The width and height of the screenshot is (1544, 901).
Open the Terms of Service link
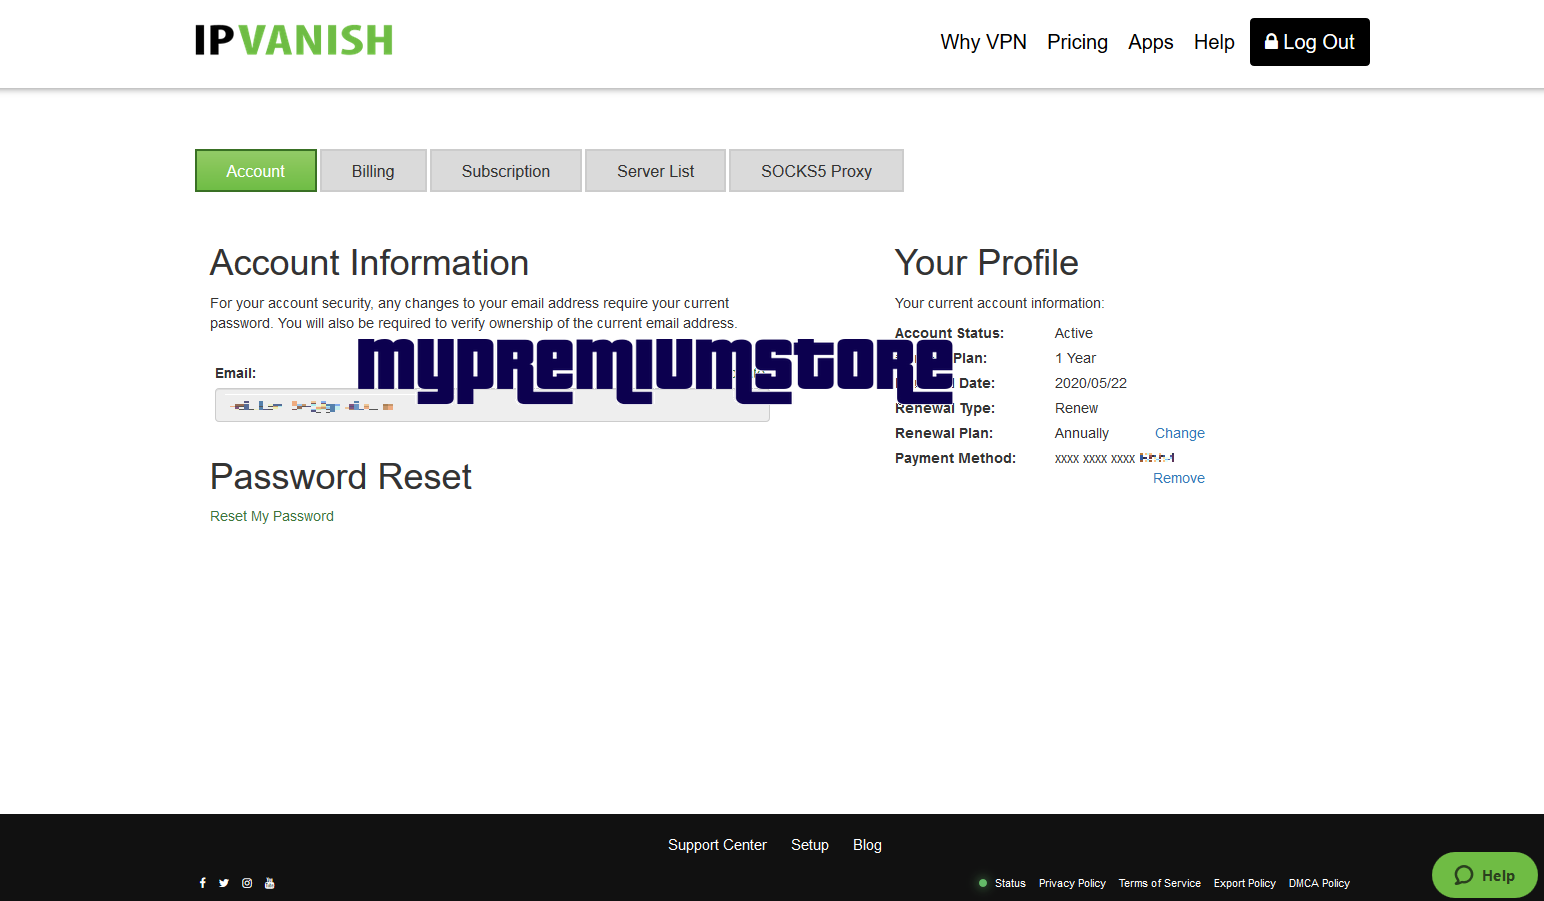click(1160, 883)
